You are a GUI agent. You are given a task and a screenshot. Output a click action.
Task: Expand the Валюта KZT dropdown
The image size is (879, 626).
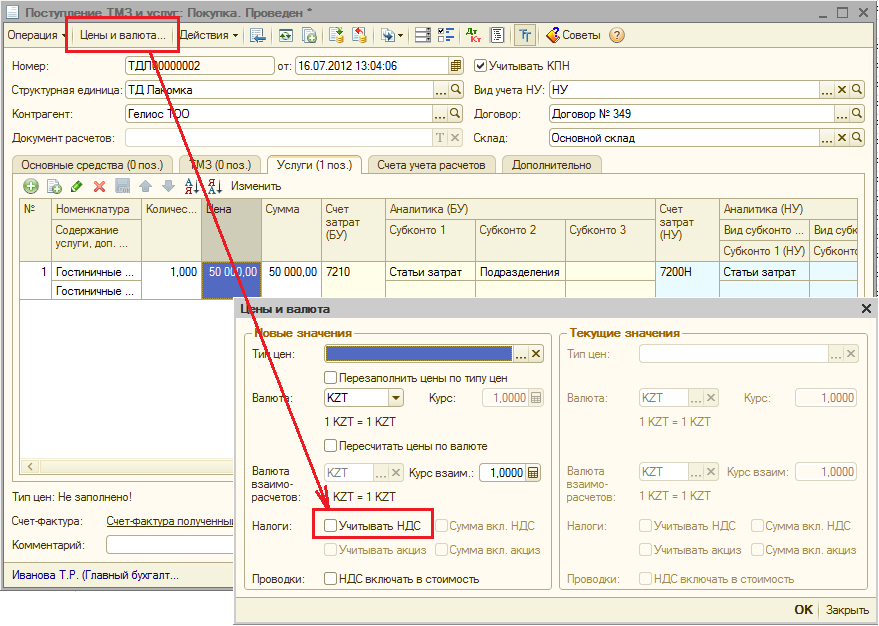tap(396, 398)
